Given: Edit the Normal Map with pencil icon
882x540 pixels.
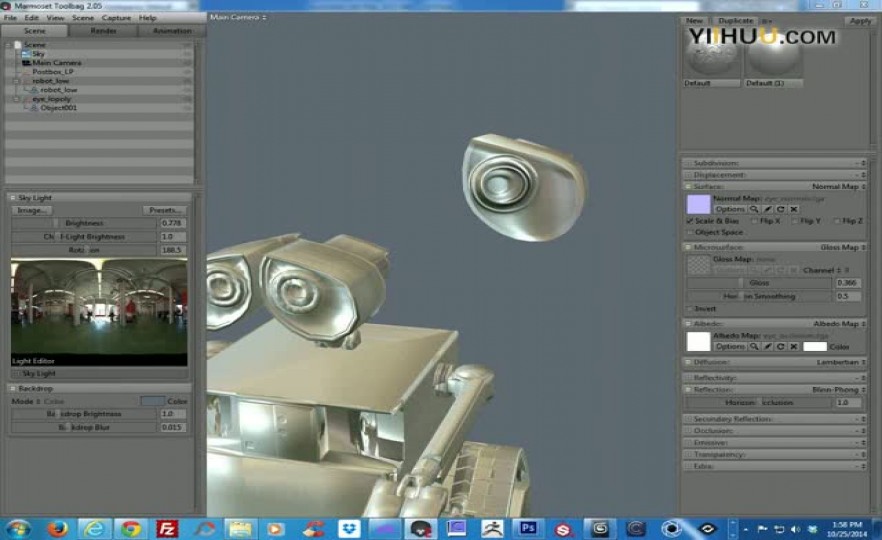Looking at the screenshot, I should tap(767, 209).
